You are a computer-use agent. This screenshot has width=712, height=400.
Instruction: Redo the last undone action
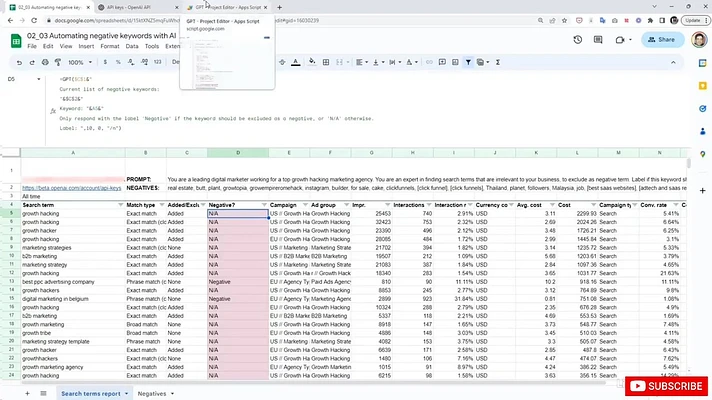[x=32, y=62]
